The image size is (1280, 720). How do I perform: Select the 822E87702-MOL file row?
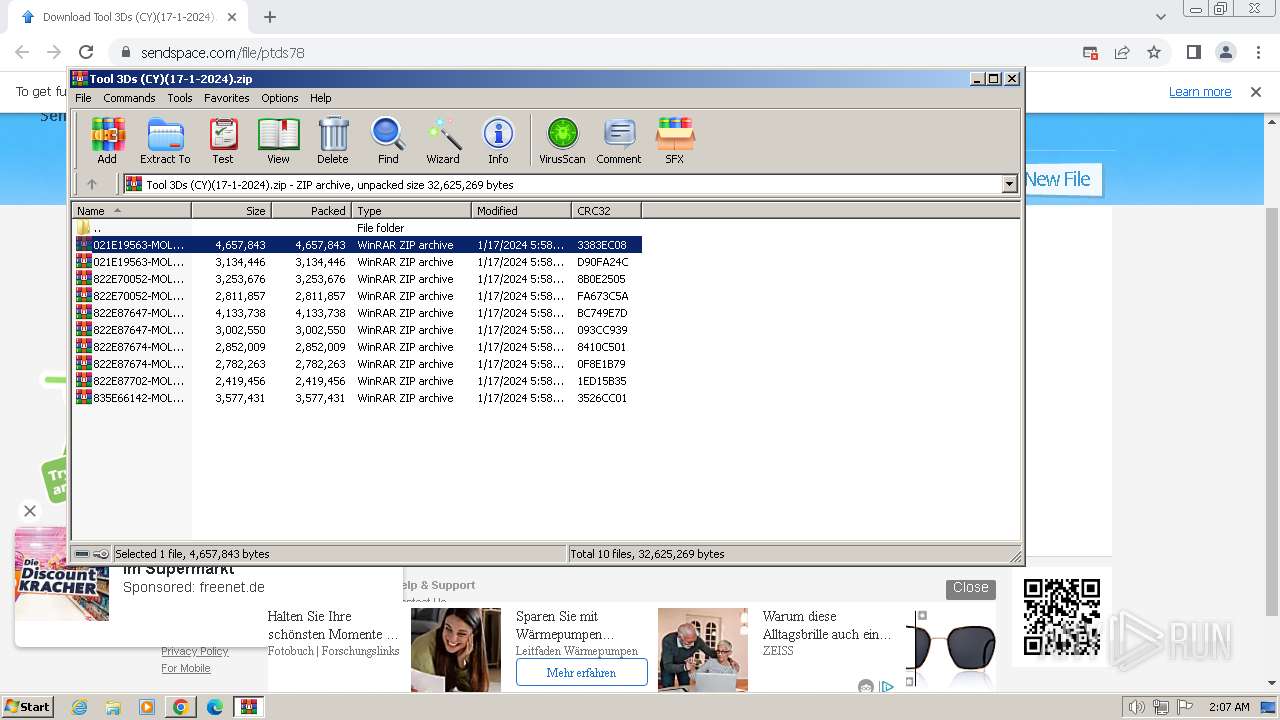(357, 381)
